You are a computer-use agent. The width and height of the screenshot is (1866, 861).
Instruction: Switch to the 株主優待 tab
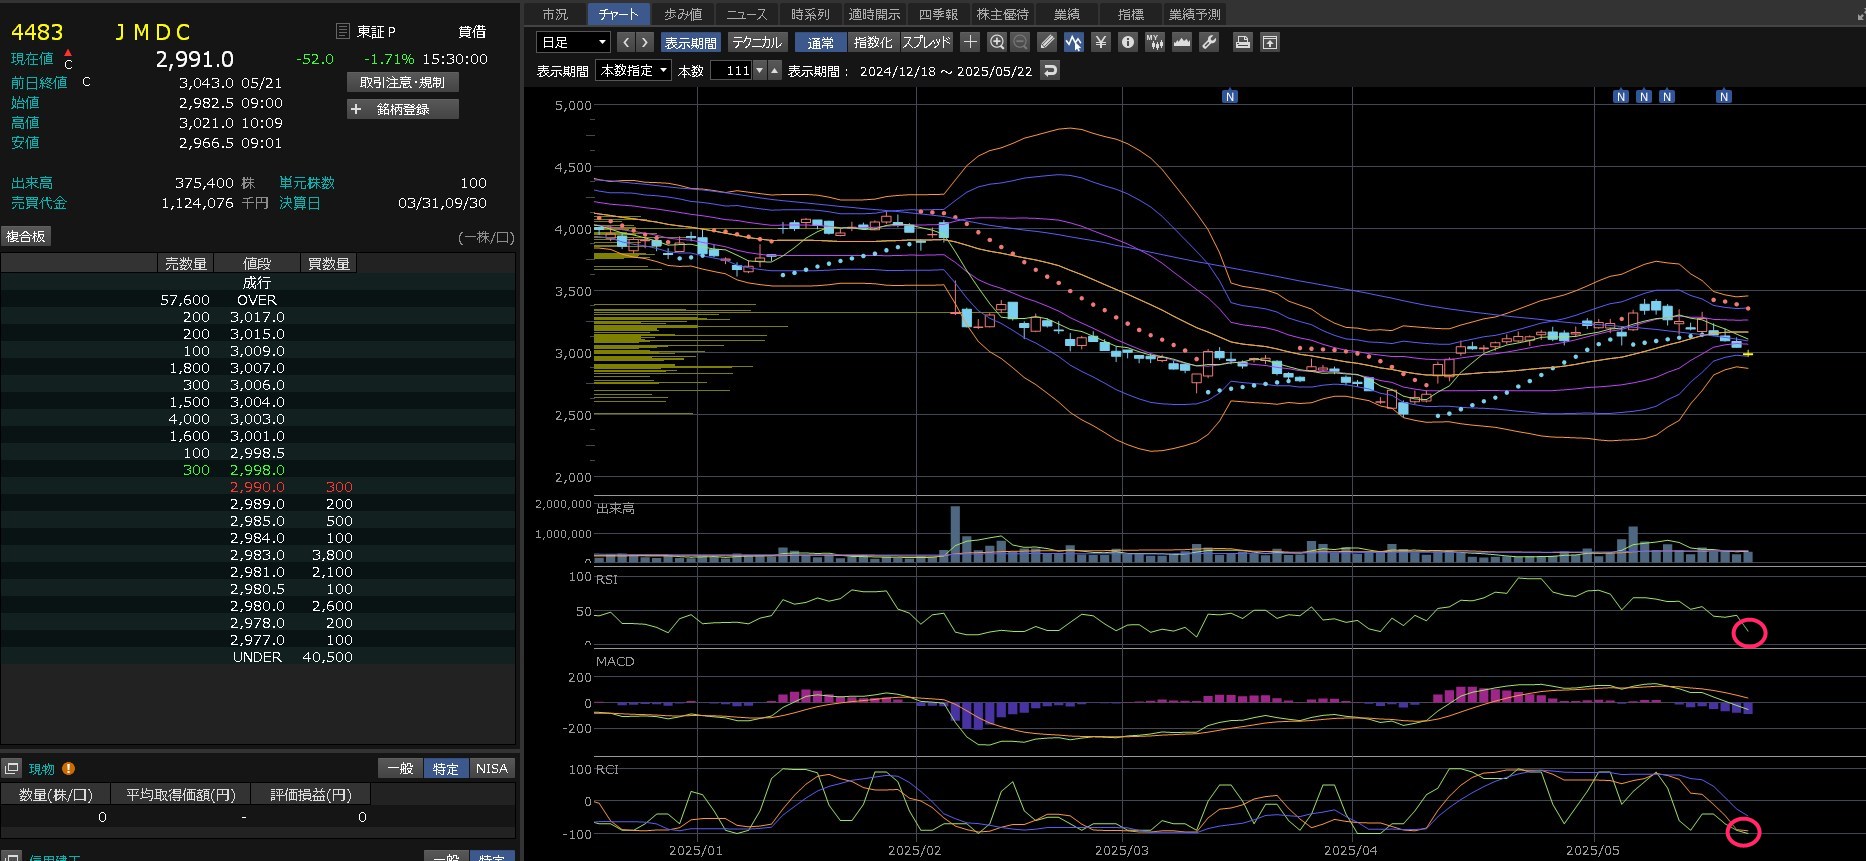tap(1002, 14)
